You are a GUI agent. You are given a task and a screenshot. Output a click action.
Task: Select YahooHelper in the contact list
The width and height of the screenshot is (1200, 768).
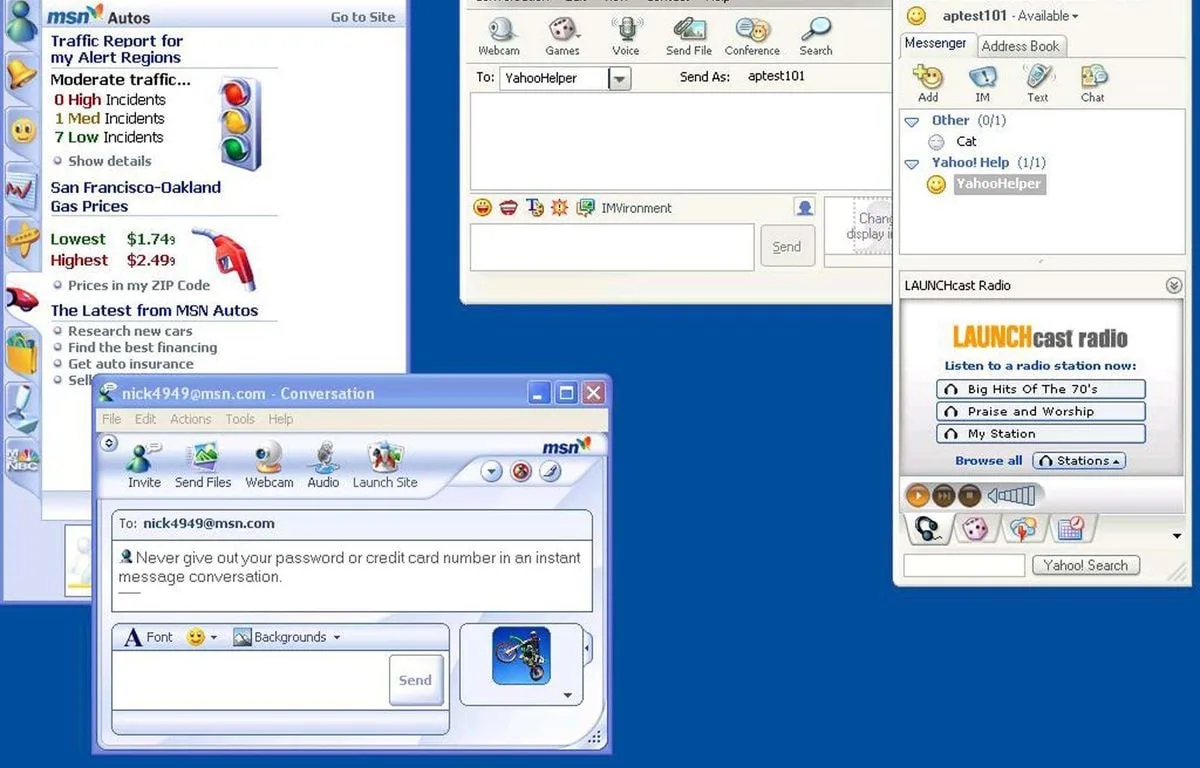pyautogui.click(x=998, y=184)
